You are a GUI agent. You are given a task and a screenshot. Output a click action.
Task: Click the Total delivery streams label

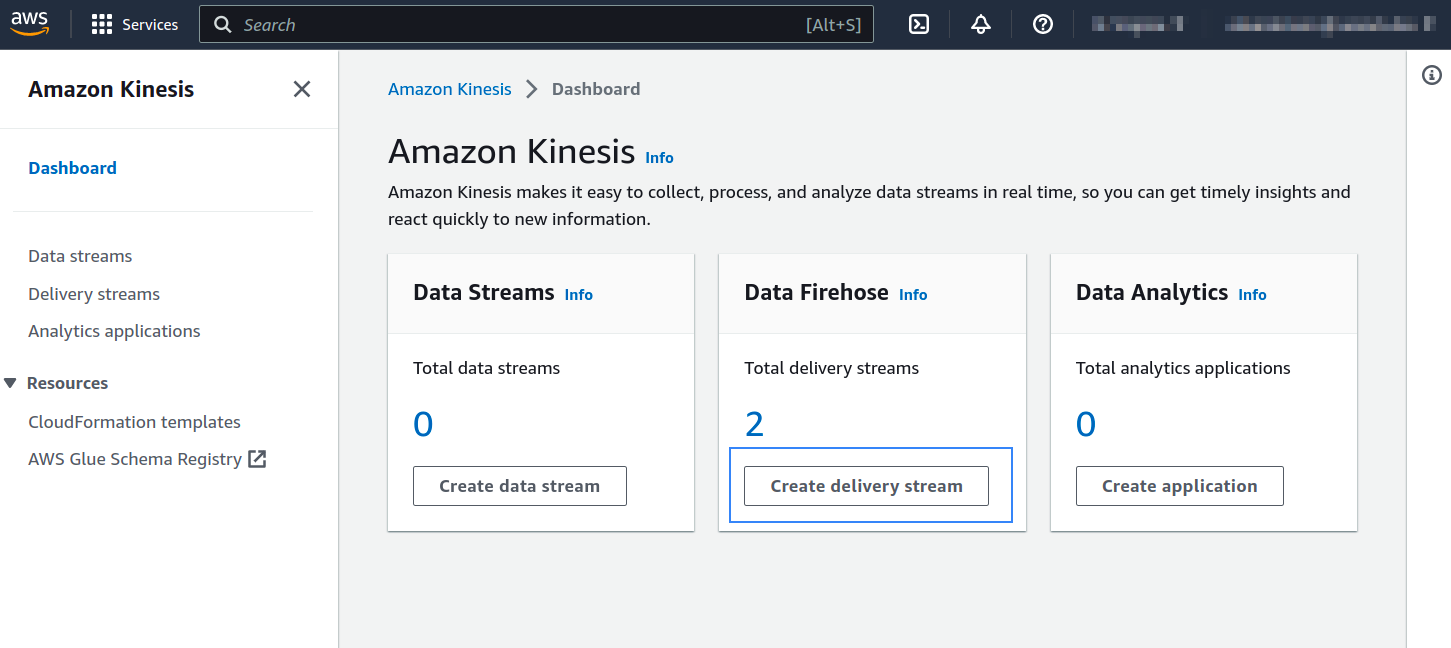pos(831,368)
